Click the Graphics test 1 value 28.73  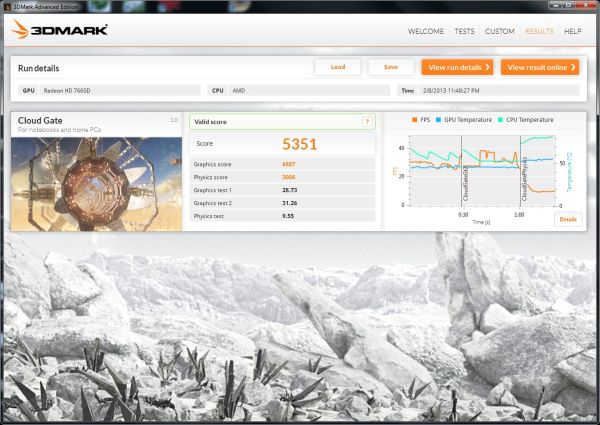click(290, 190)
